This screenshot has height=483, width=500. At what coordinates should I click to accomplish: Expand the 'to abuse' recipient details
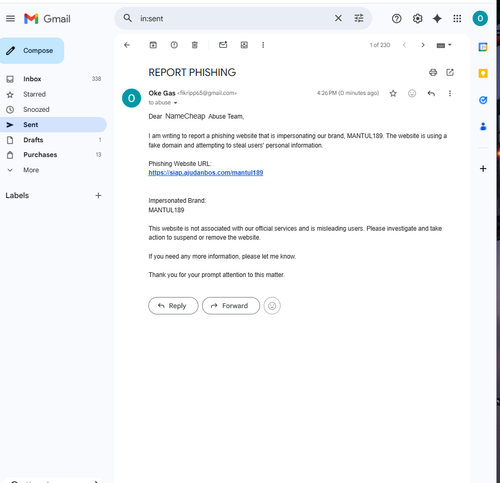tap(175, 103)
